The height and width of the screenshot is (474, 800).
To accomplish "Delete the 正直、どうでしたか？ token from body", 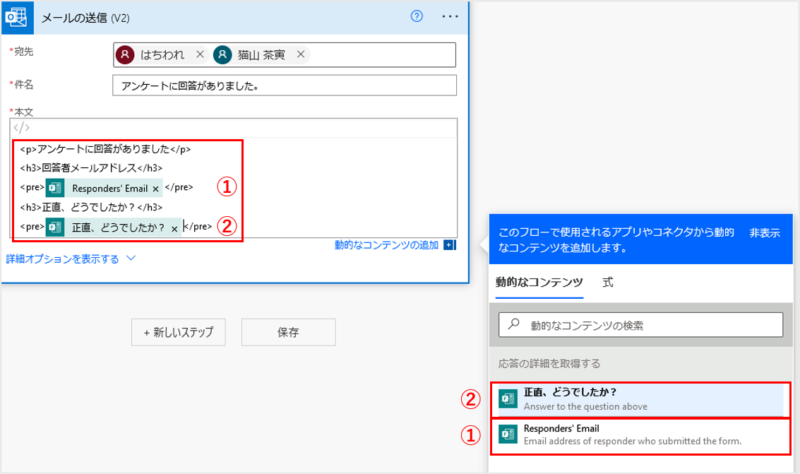I will pos(174,229).
